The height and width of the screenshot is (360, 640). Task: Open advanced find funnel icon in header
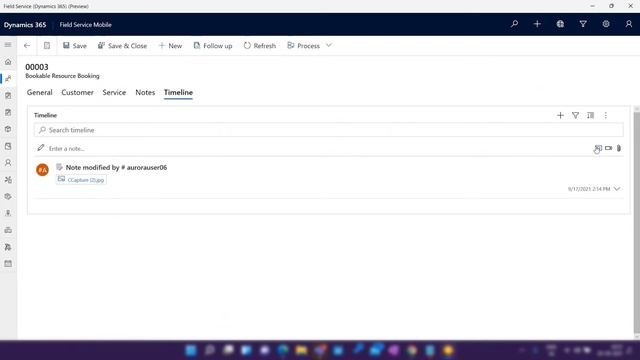point(583,24)
